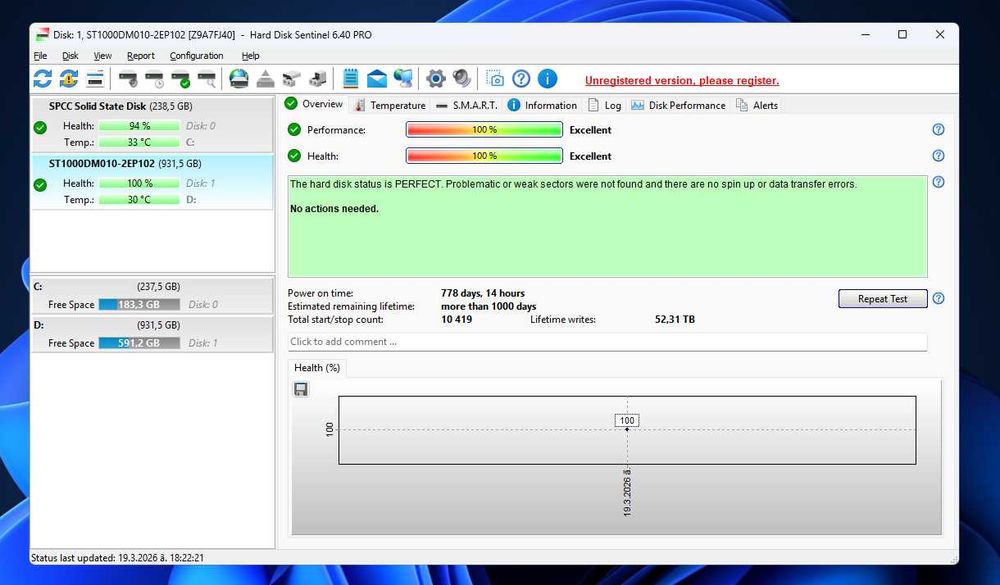The height and width of the screenshot is (585, 1000).
Task: Click the computer with drive toolbar icon
Action: pos(318,79)
